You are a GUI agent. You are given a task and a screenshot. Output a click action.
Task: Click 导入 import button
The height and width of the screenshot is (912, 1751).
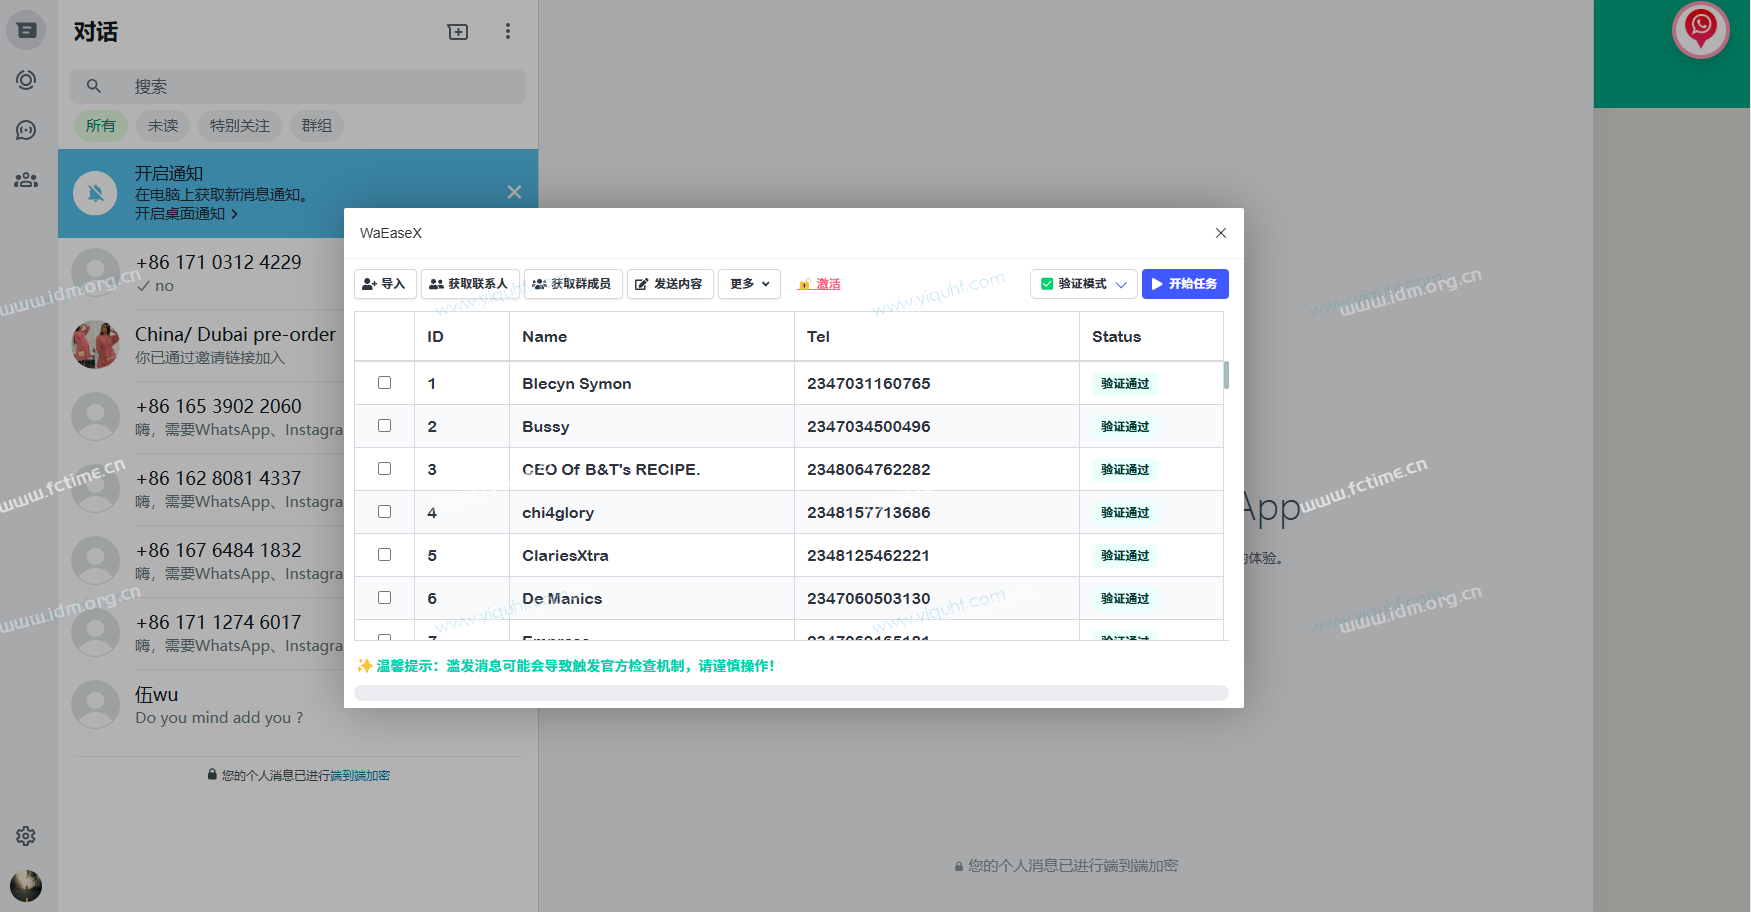pos(385,284)
